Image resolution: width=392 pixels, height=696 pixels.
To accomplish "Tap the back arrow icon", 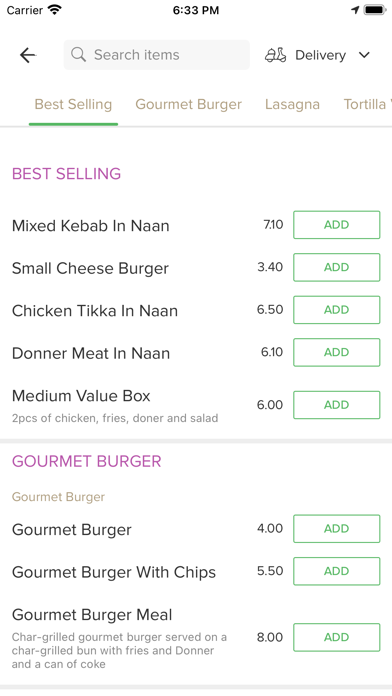I will point(28,55).
